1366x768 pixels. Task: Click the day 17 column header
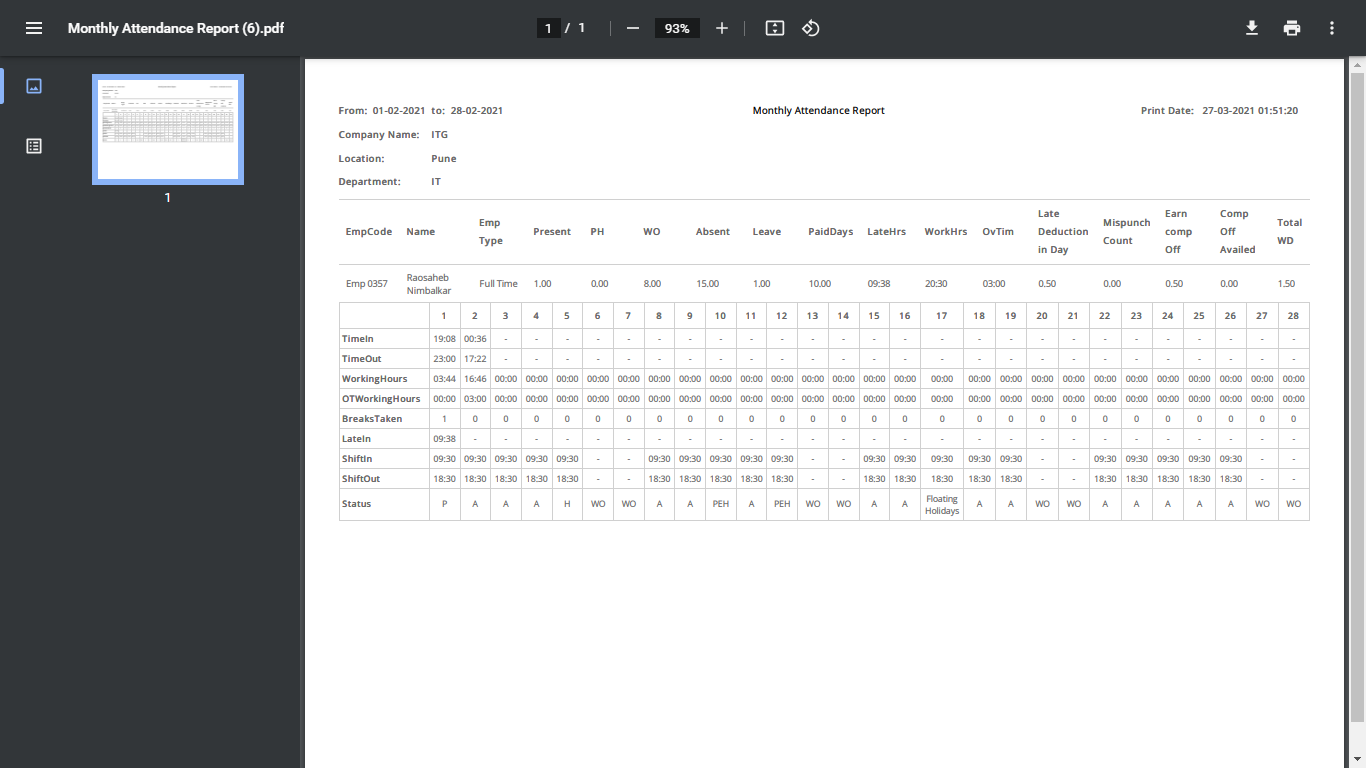coord(942,316)
